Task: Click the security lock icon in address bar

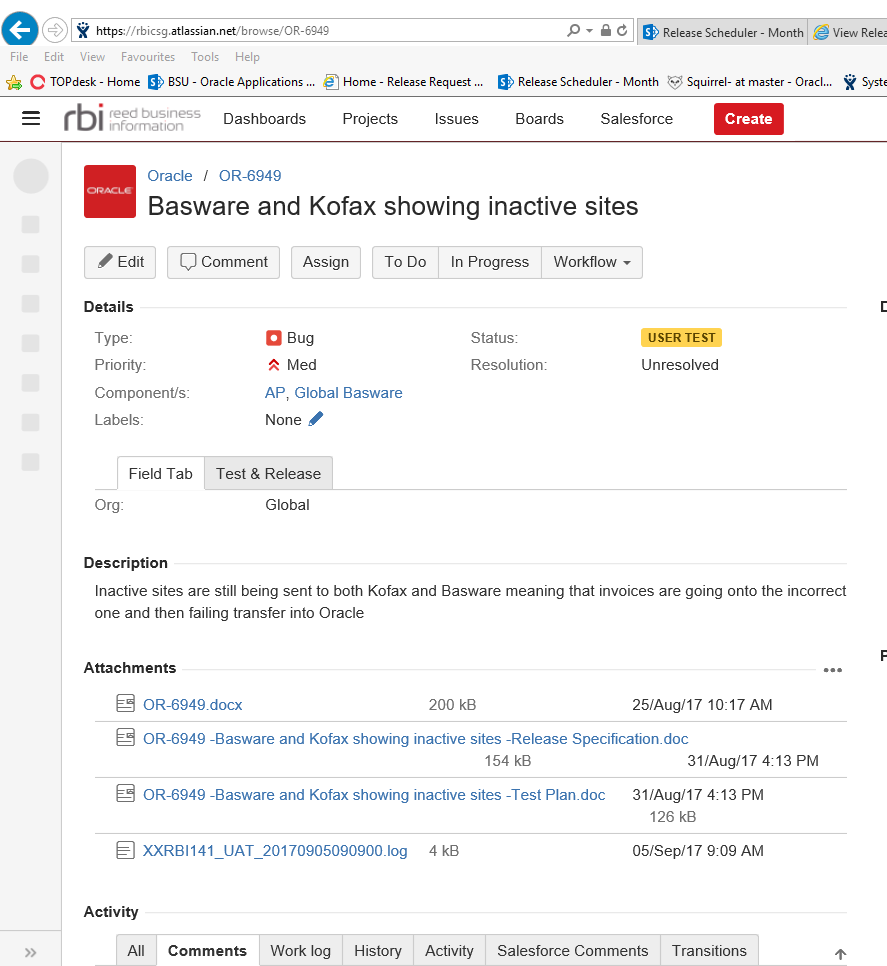Action: pyautogui.click(x=606, y=30)
